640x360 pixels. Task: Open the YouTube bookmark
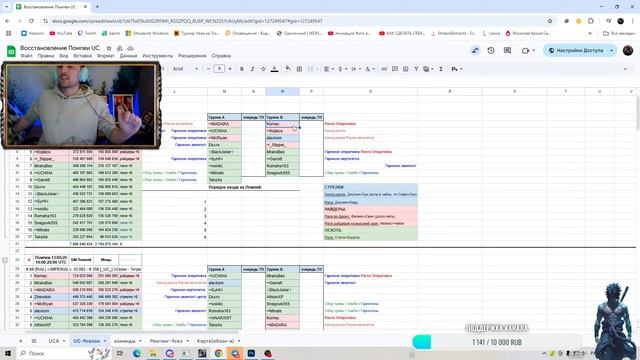click(61, 33)
